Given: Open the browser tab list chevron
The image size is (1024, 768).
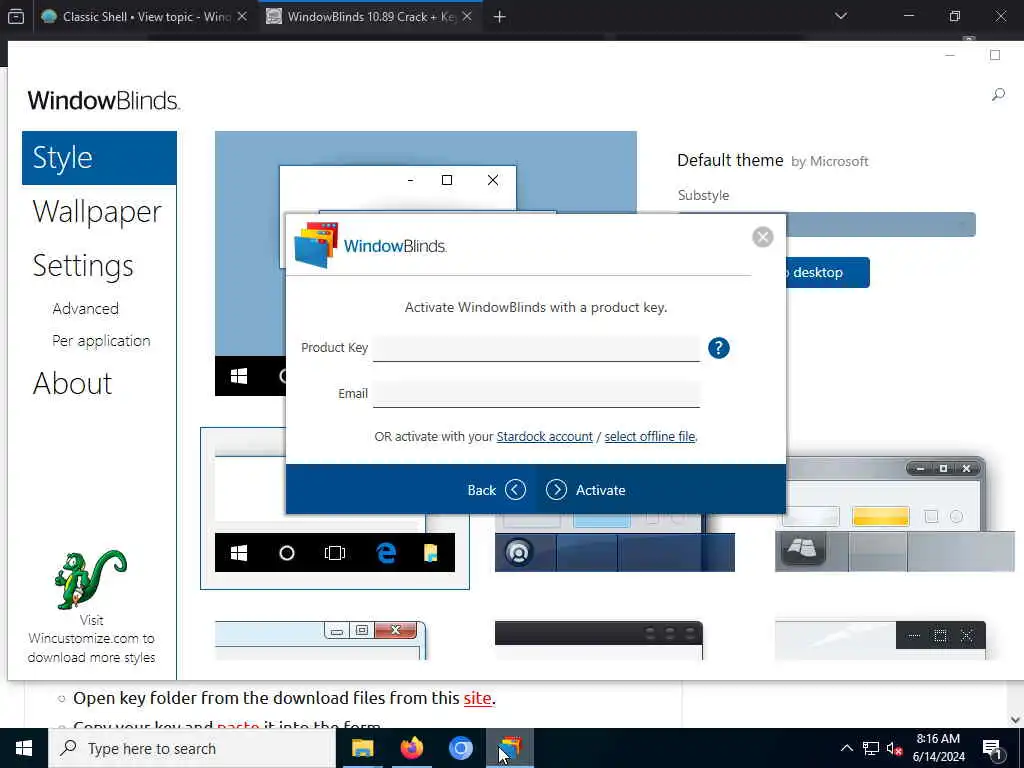Looking at the screenshot, I should click(x=840, y=16).
